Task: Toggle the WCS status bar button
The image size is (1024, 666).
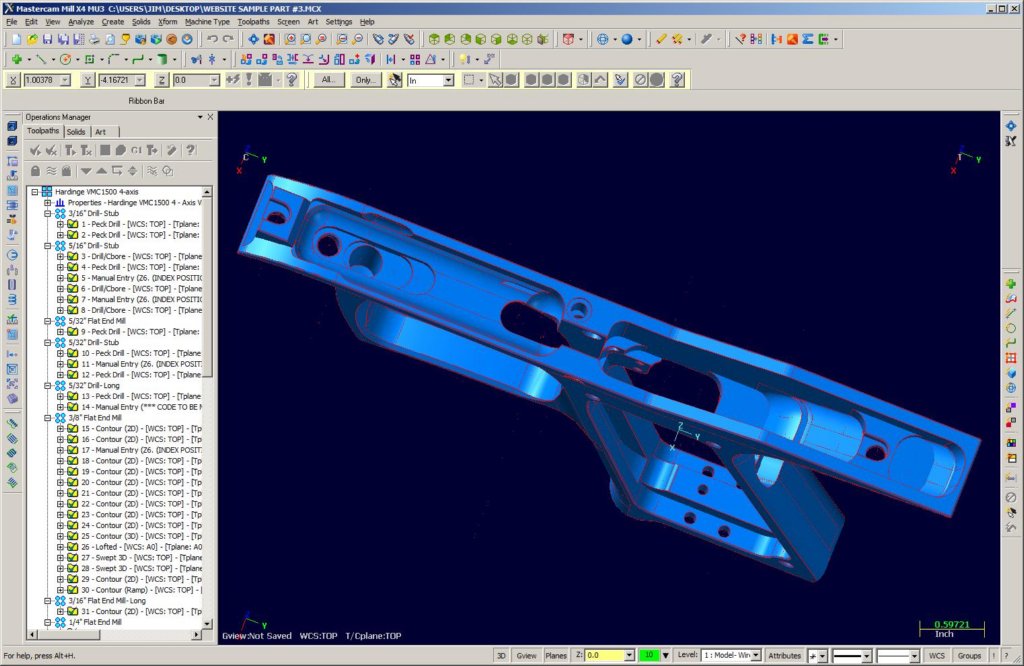Action: click(x=936, y=655)
